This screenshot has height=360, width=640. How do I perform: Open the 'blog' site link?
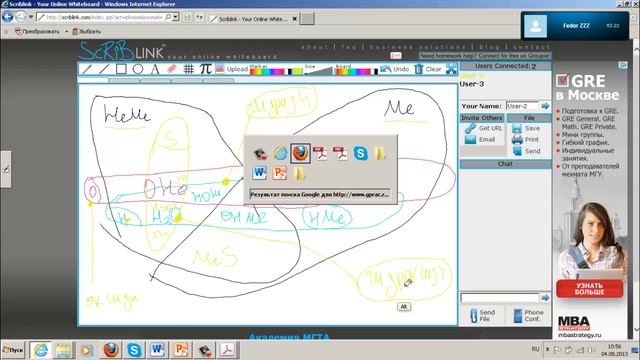[489, 47]
